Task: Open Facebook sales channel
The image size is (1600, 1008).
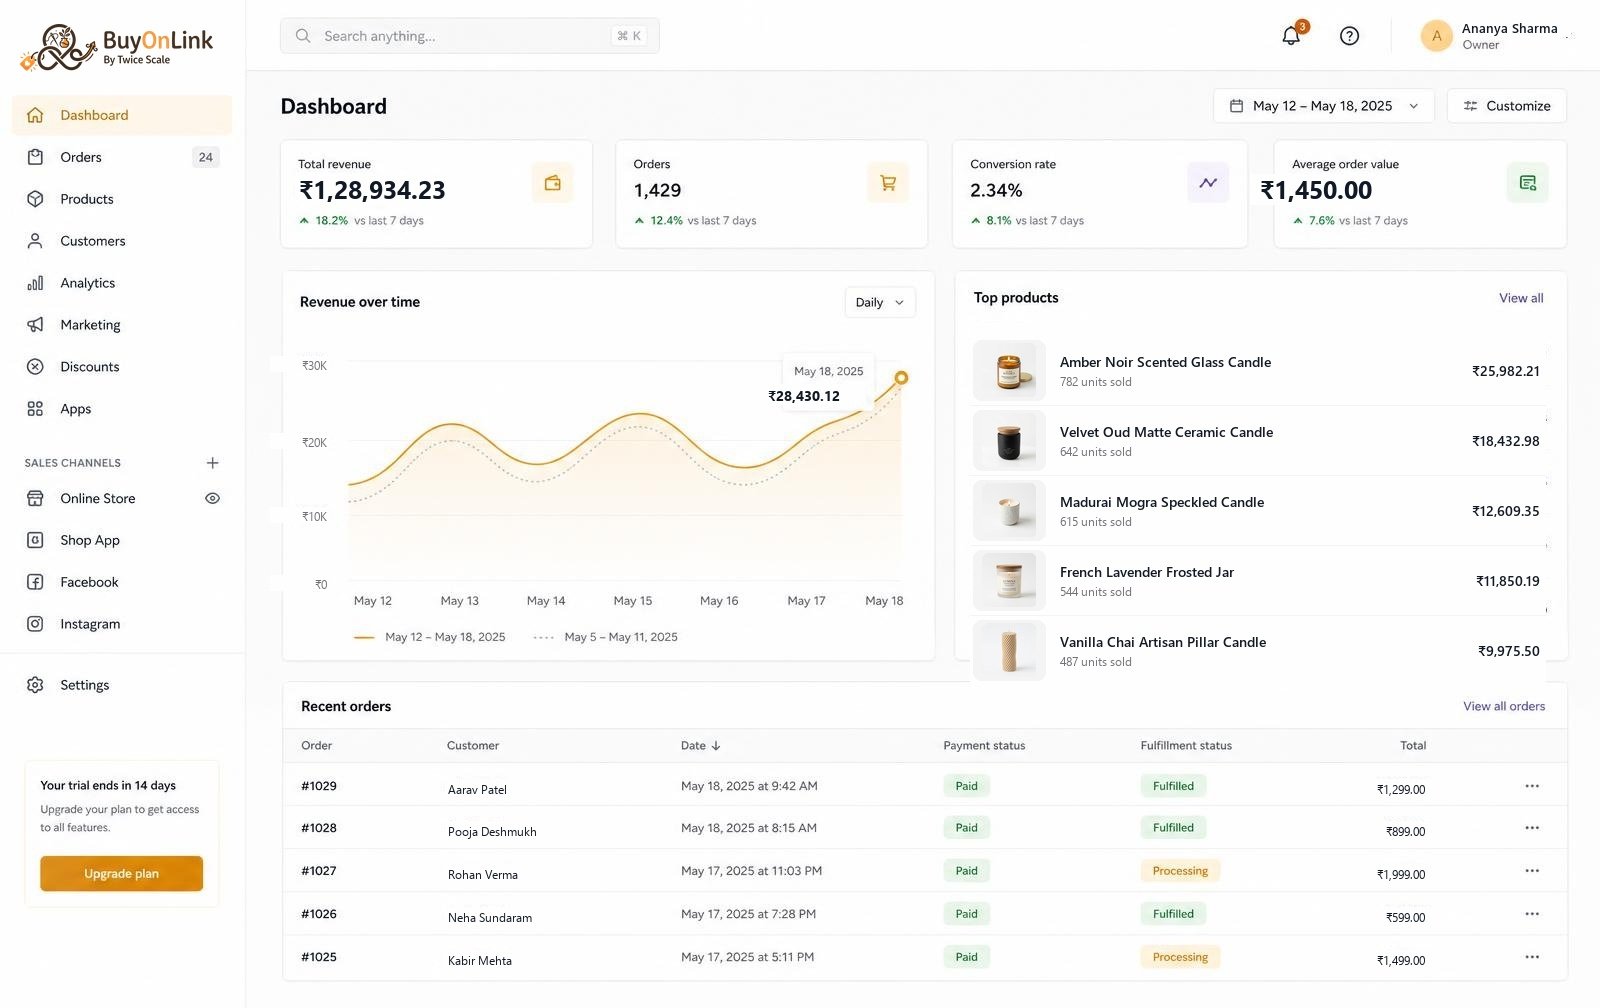Action: coord(122,582)
